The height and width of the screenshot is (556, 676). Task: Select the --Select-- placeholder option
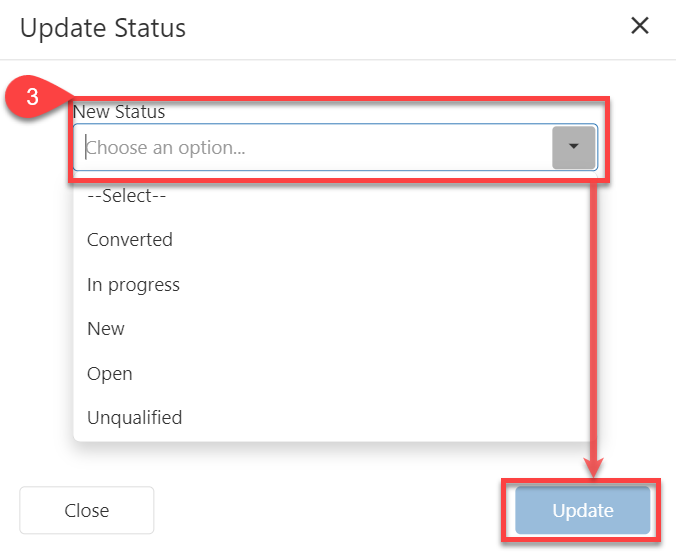pos(126,196)
